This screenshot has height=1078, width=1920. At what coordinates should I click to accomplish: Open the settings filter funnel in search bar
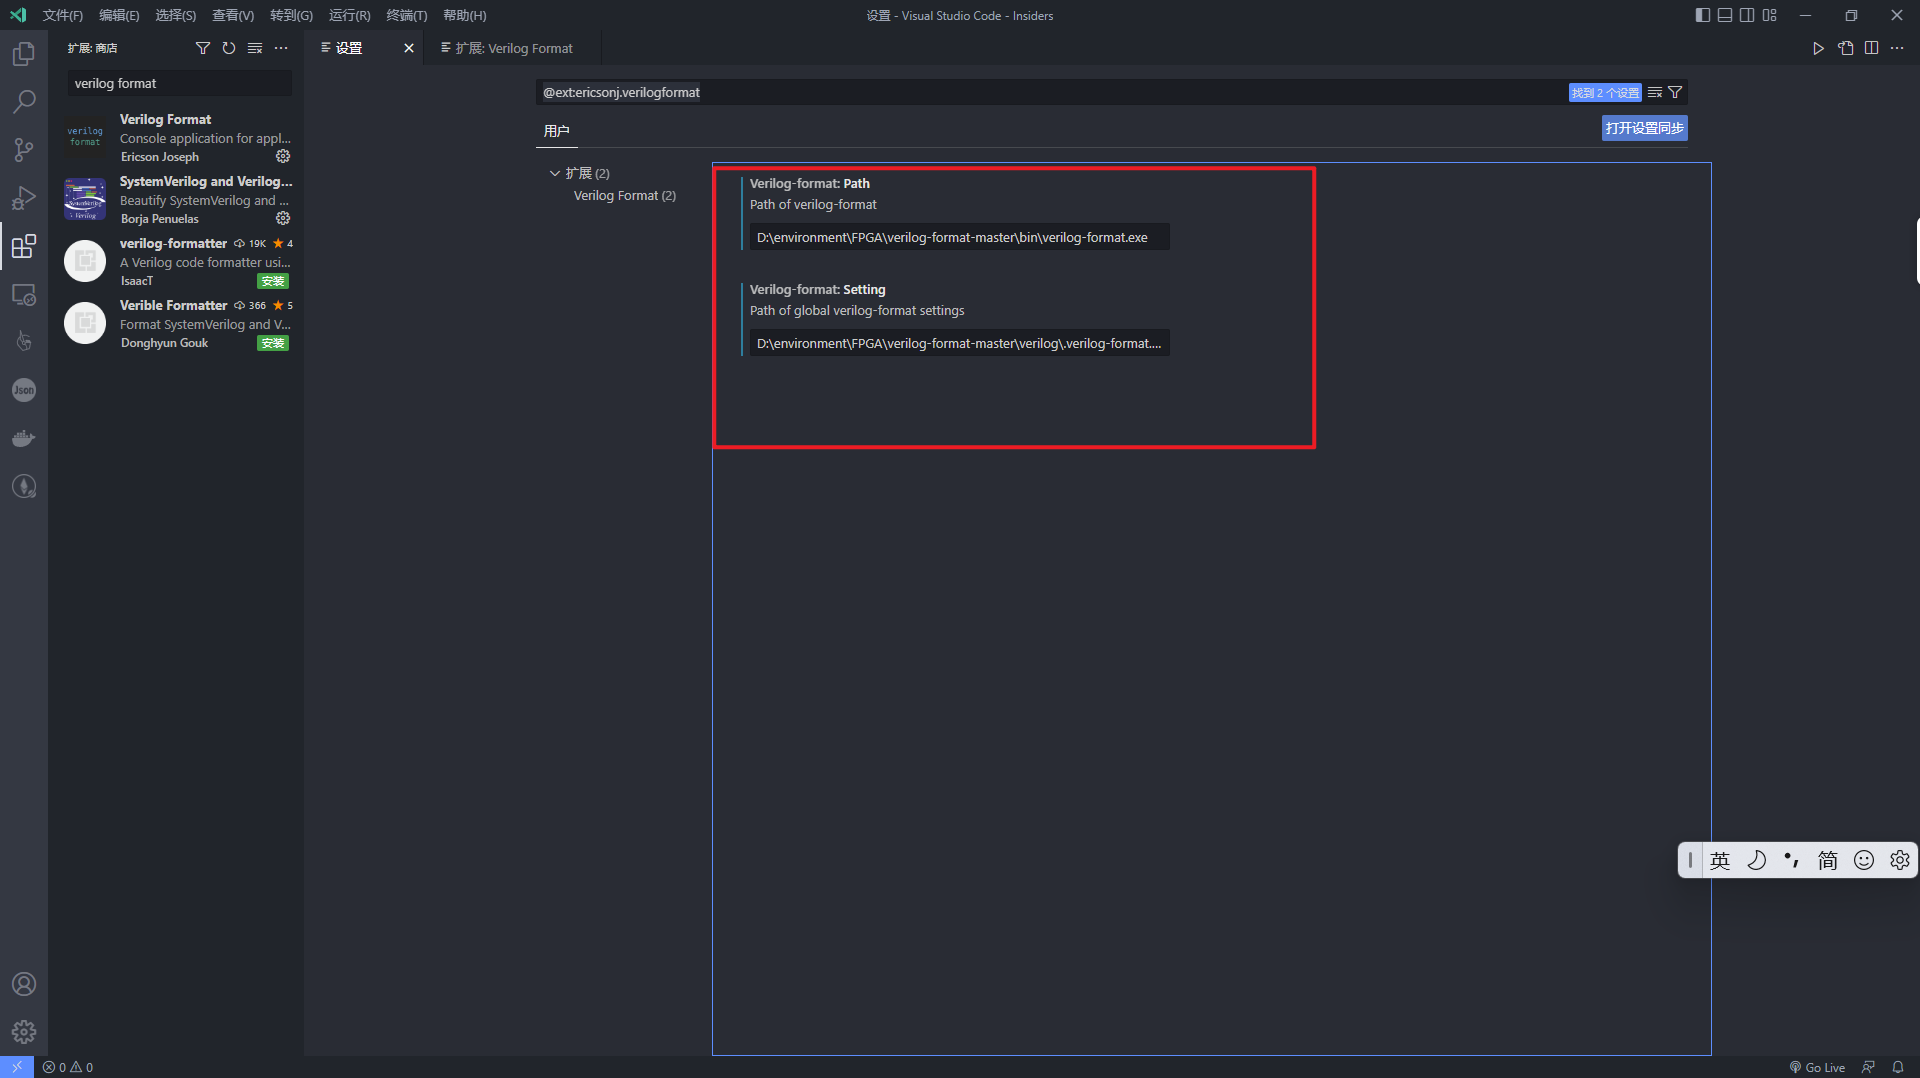coord(1676,92)
